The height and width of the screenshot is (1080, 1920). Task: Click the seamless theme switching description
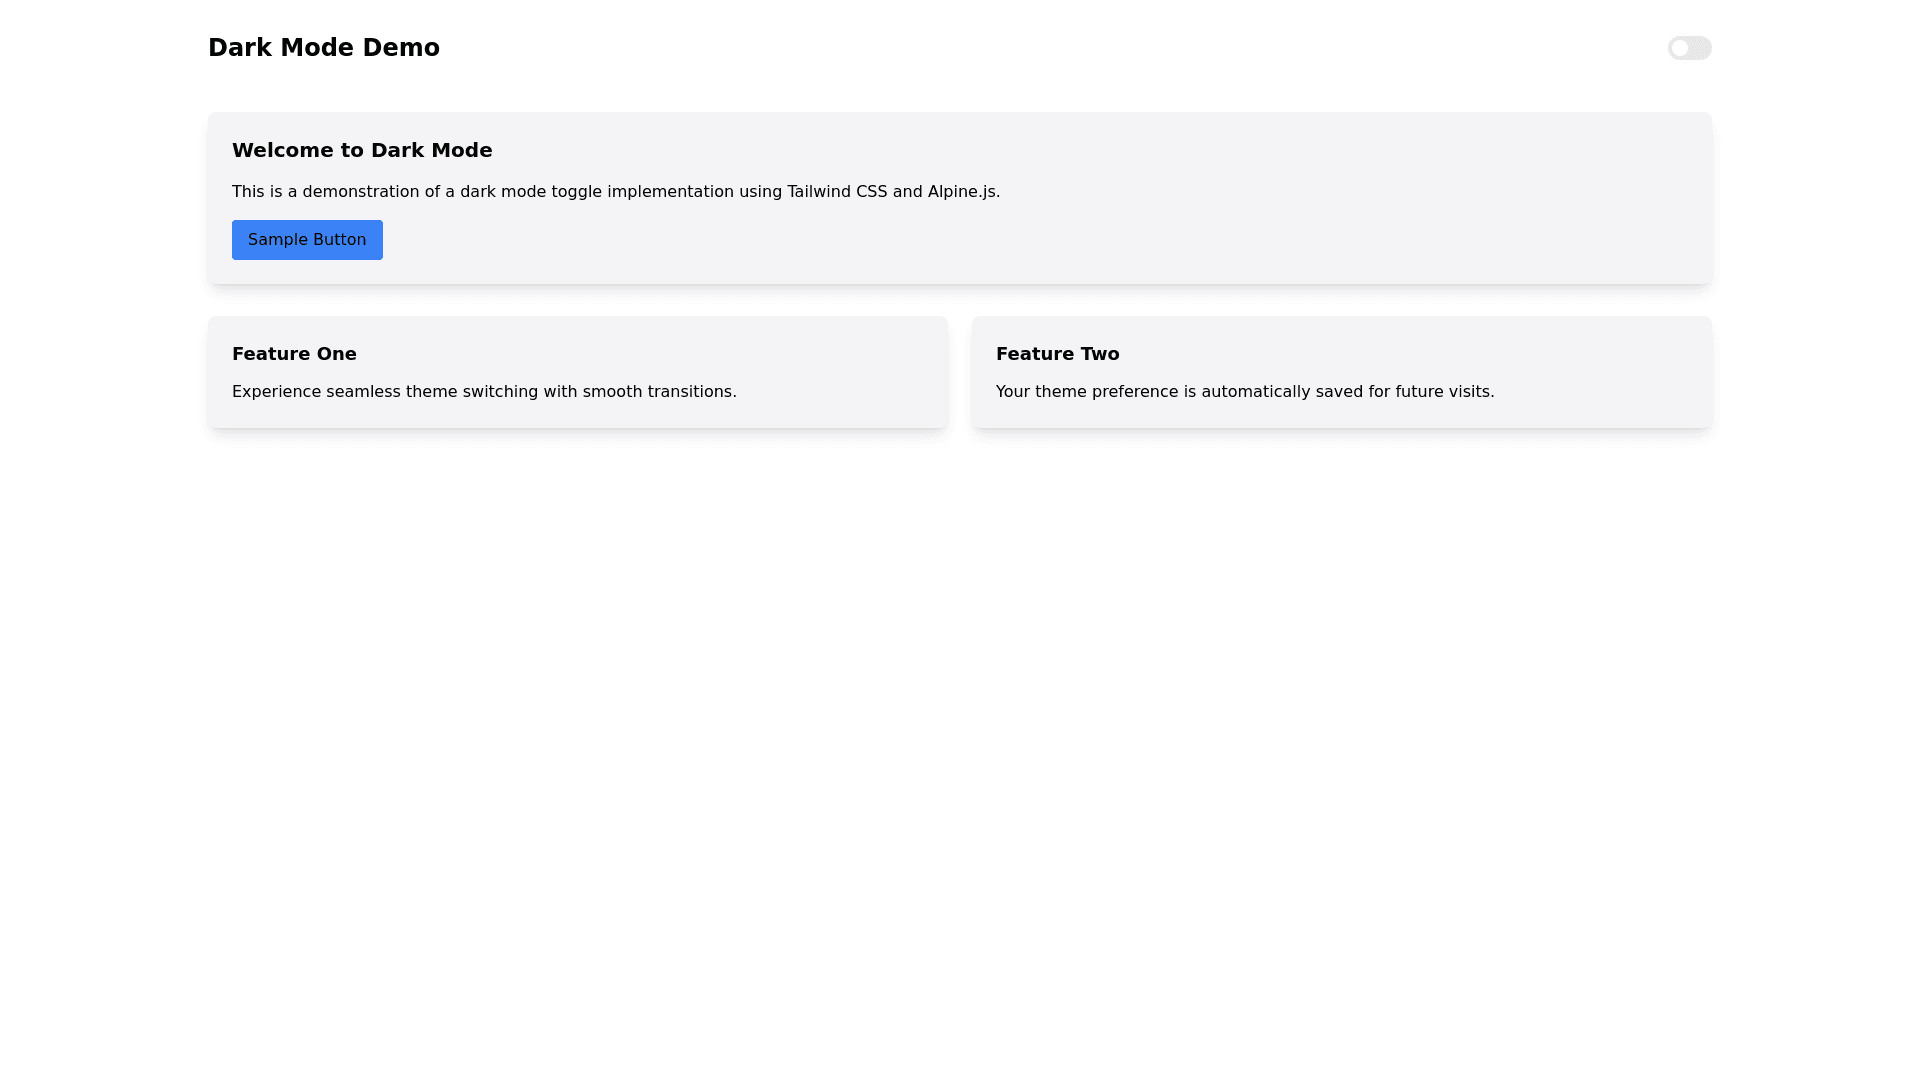click(484, 392)
